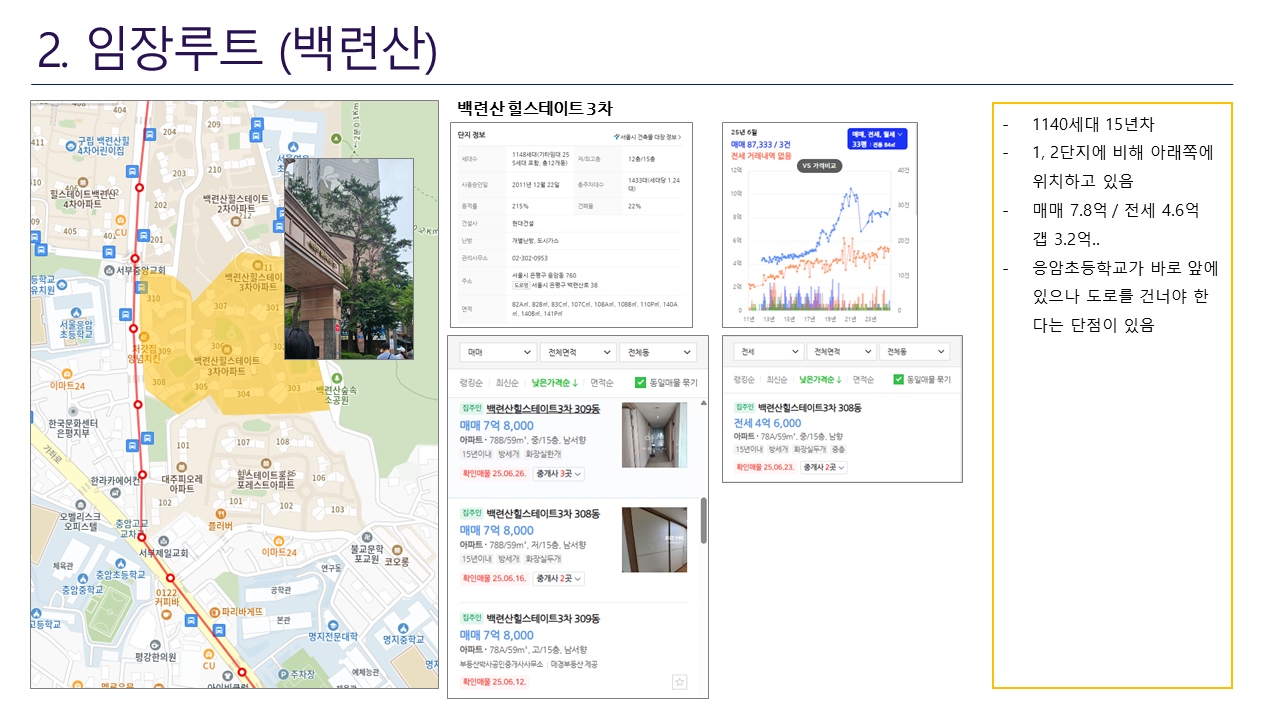Screen dimensions: 1280x720
Task: Expand 중개사 3곳 on the 309동 listing
Action: pyautogui.click(x=560, y=473)
